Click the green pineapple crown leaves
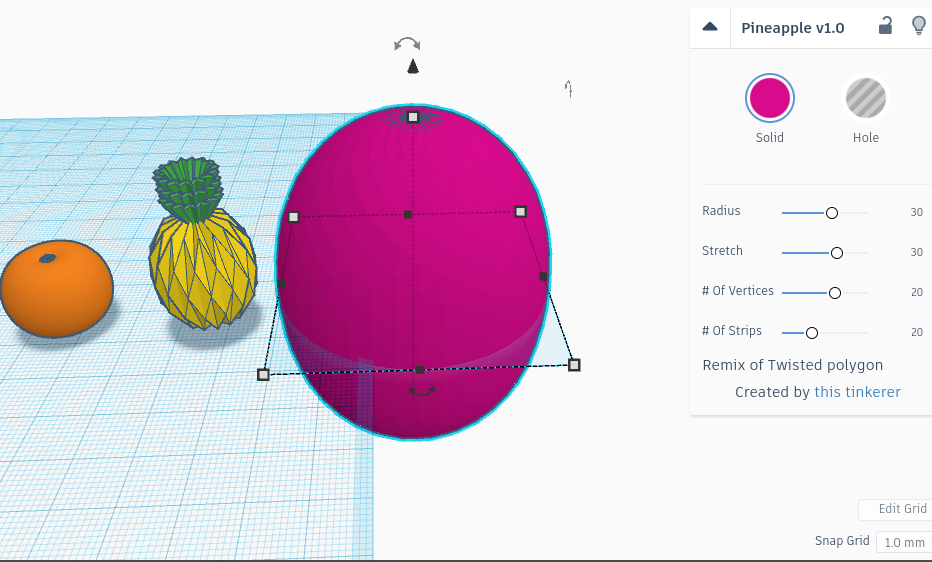This screenshot has width=932, height=562. (188, 189)
